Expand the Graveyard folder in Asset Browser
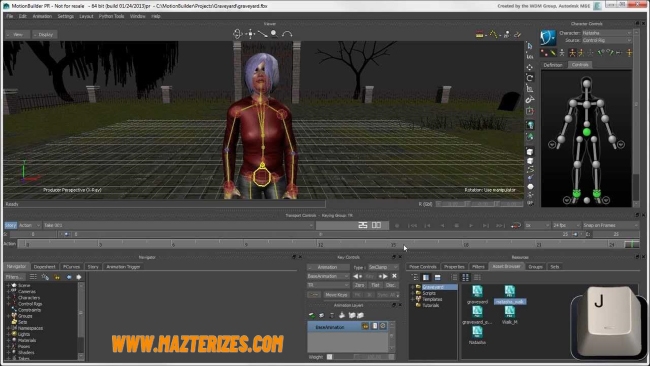Viewport: 650px width, 366px height. pyautogui.click(x=412, y=287)
